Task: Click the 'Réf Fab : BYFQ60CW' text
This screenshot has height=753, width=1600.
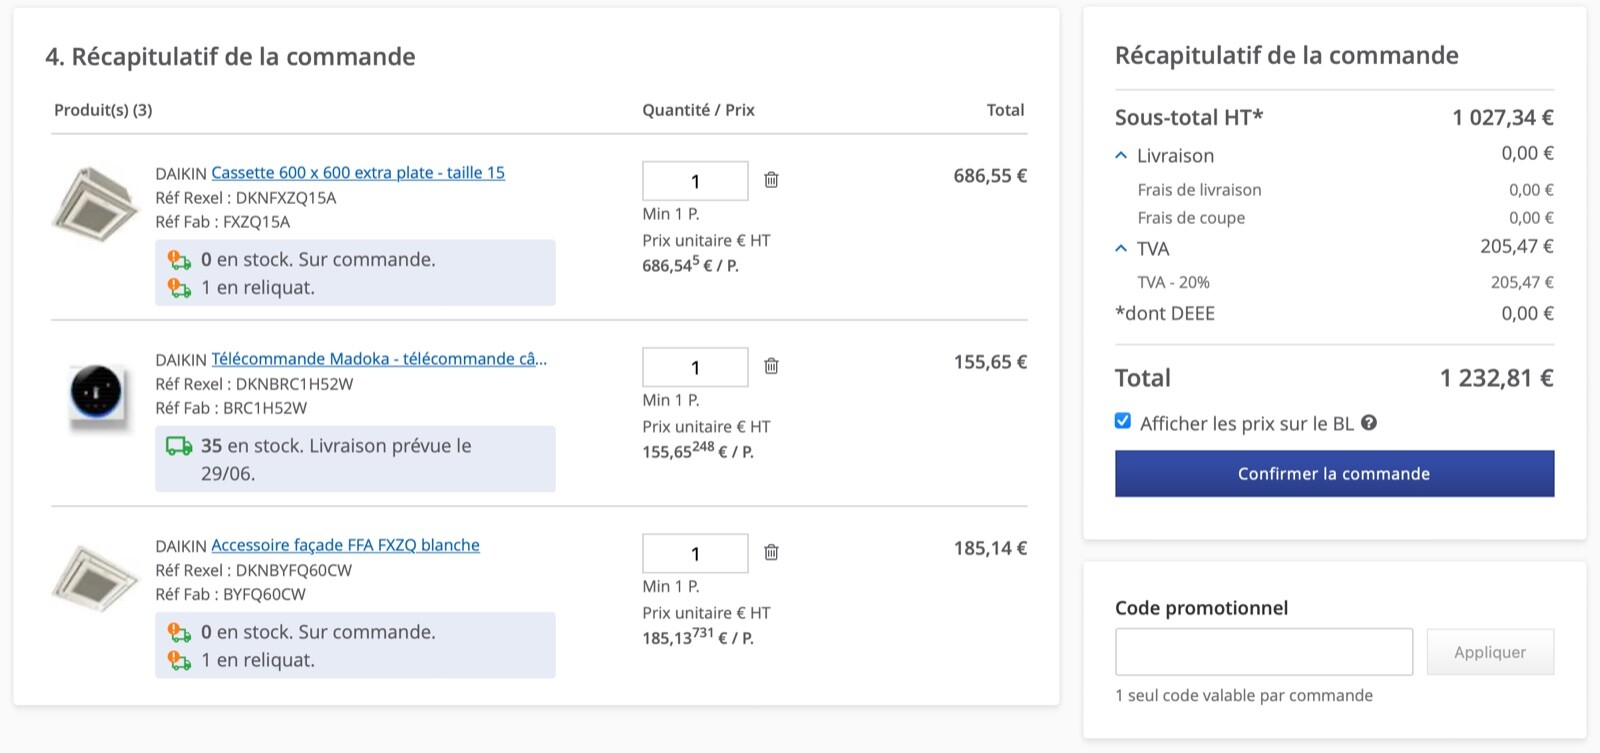Action: coord(231,594)
